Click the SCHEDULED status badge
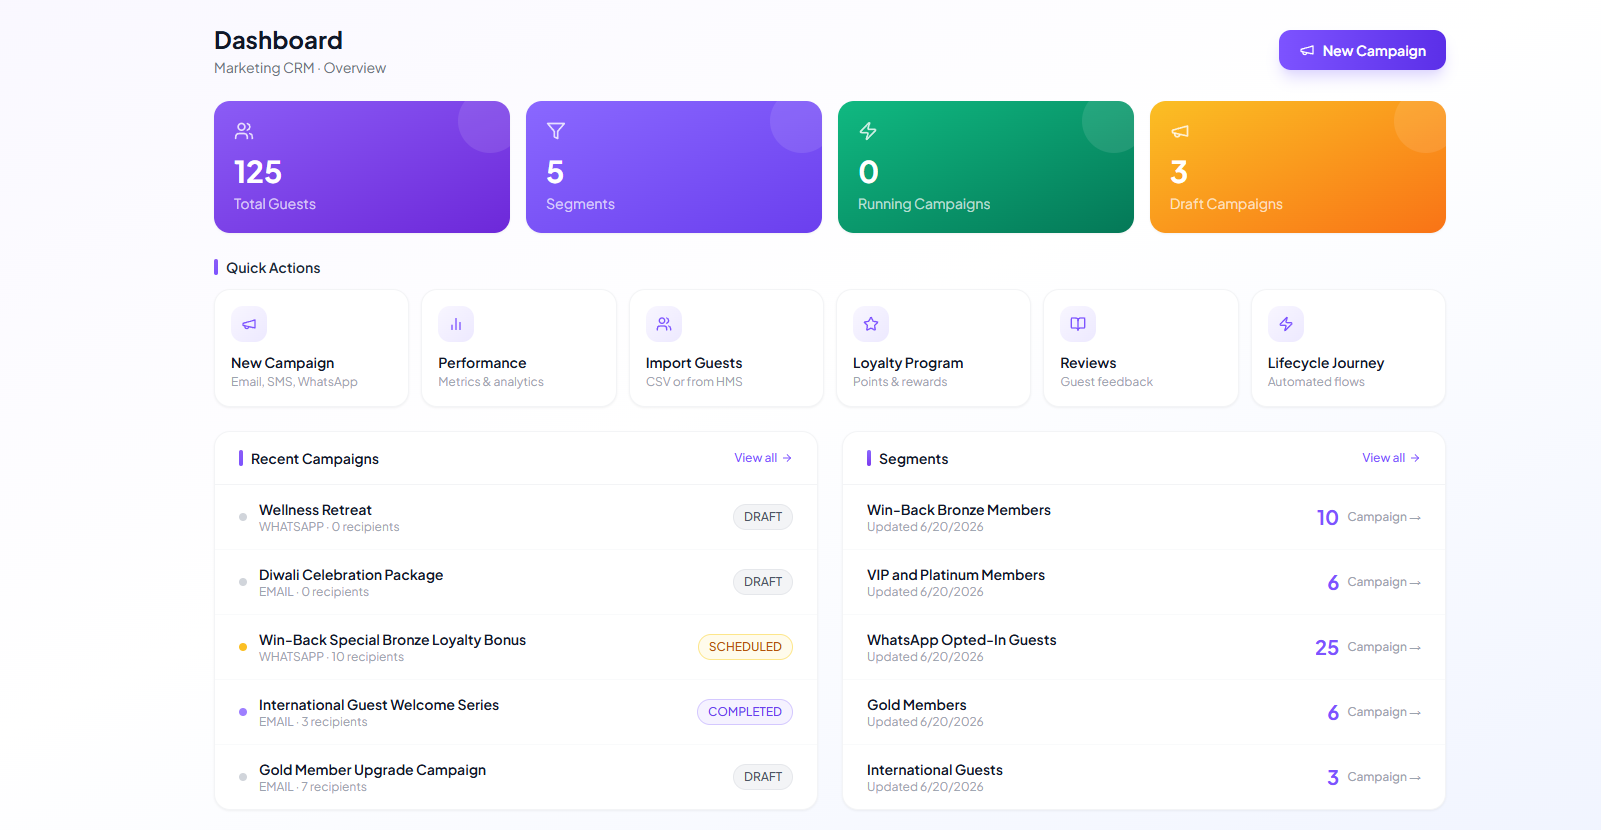1601x830 pixels. pos(745,647)
